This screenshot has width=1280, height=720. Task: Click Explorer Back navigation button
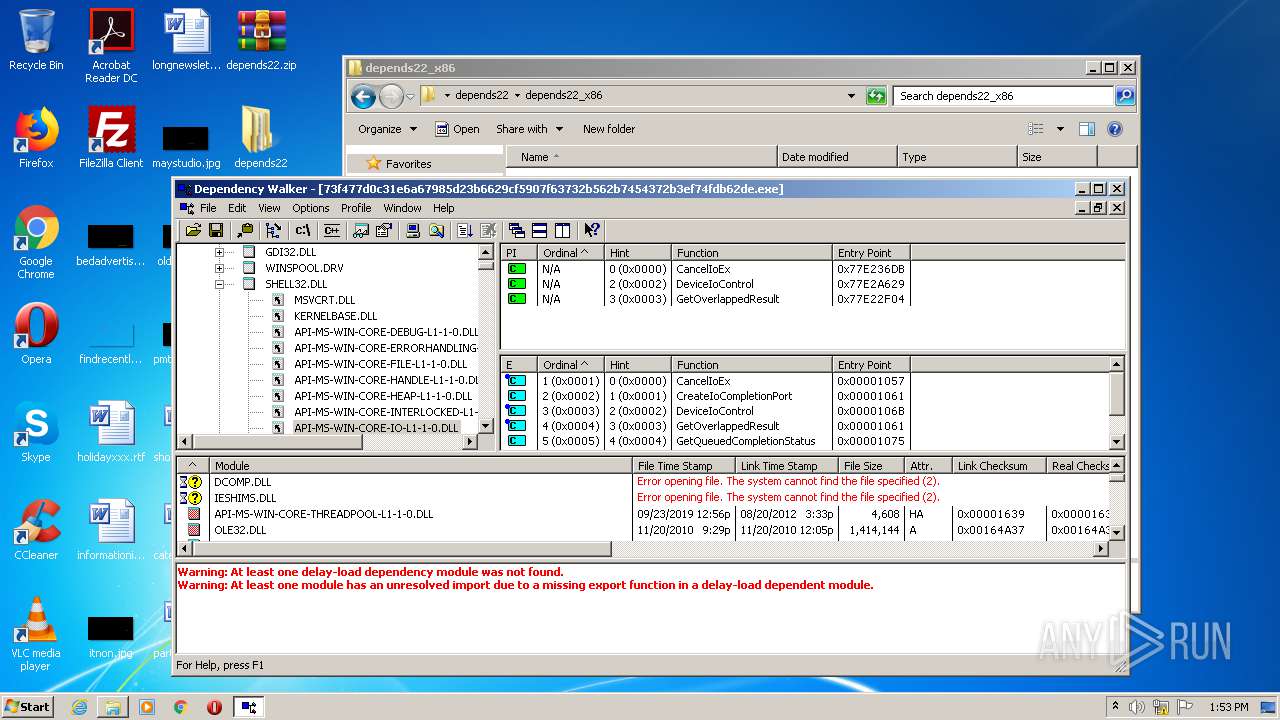click(363, 96)
